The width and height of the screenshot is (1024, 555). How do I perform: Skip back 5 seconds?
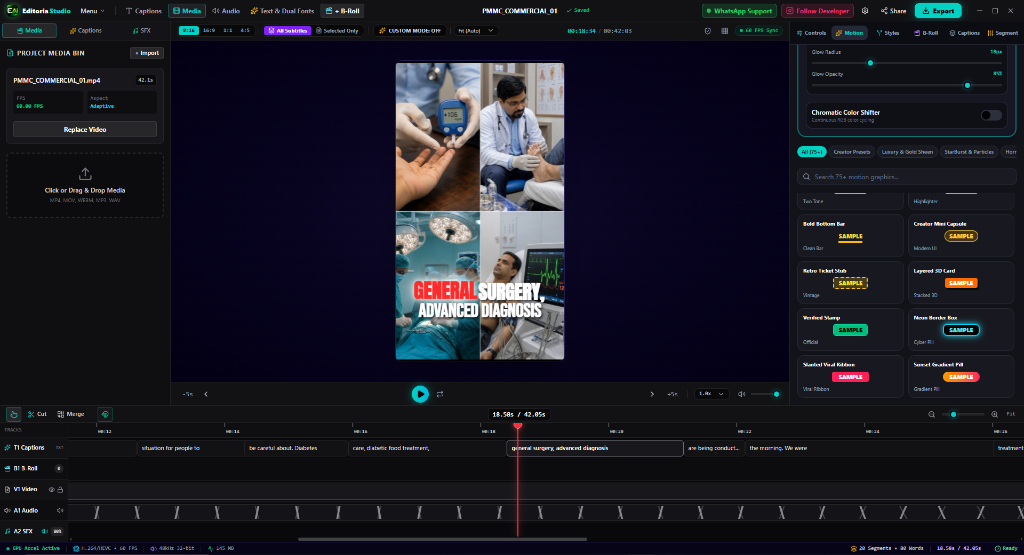pos(188,394)
